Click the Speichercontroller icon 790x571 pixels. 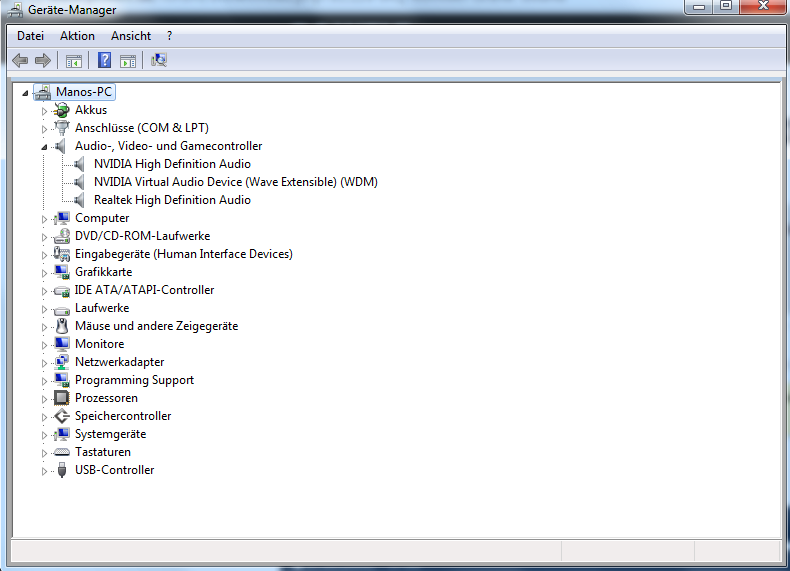(61, 416)
